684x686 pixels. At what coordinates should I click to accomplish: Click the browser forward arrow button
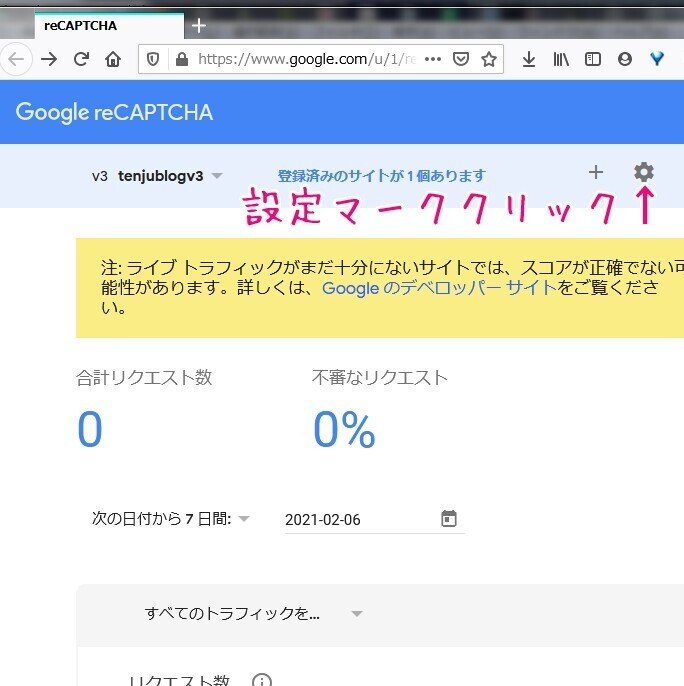[x=49, y=59]
